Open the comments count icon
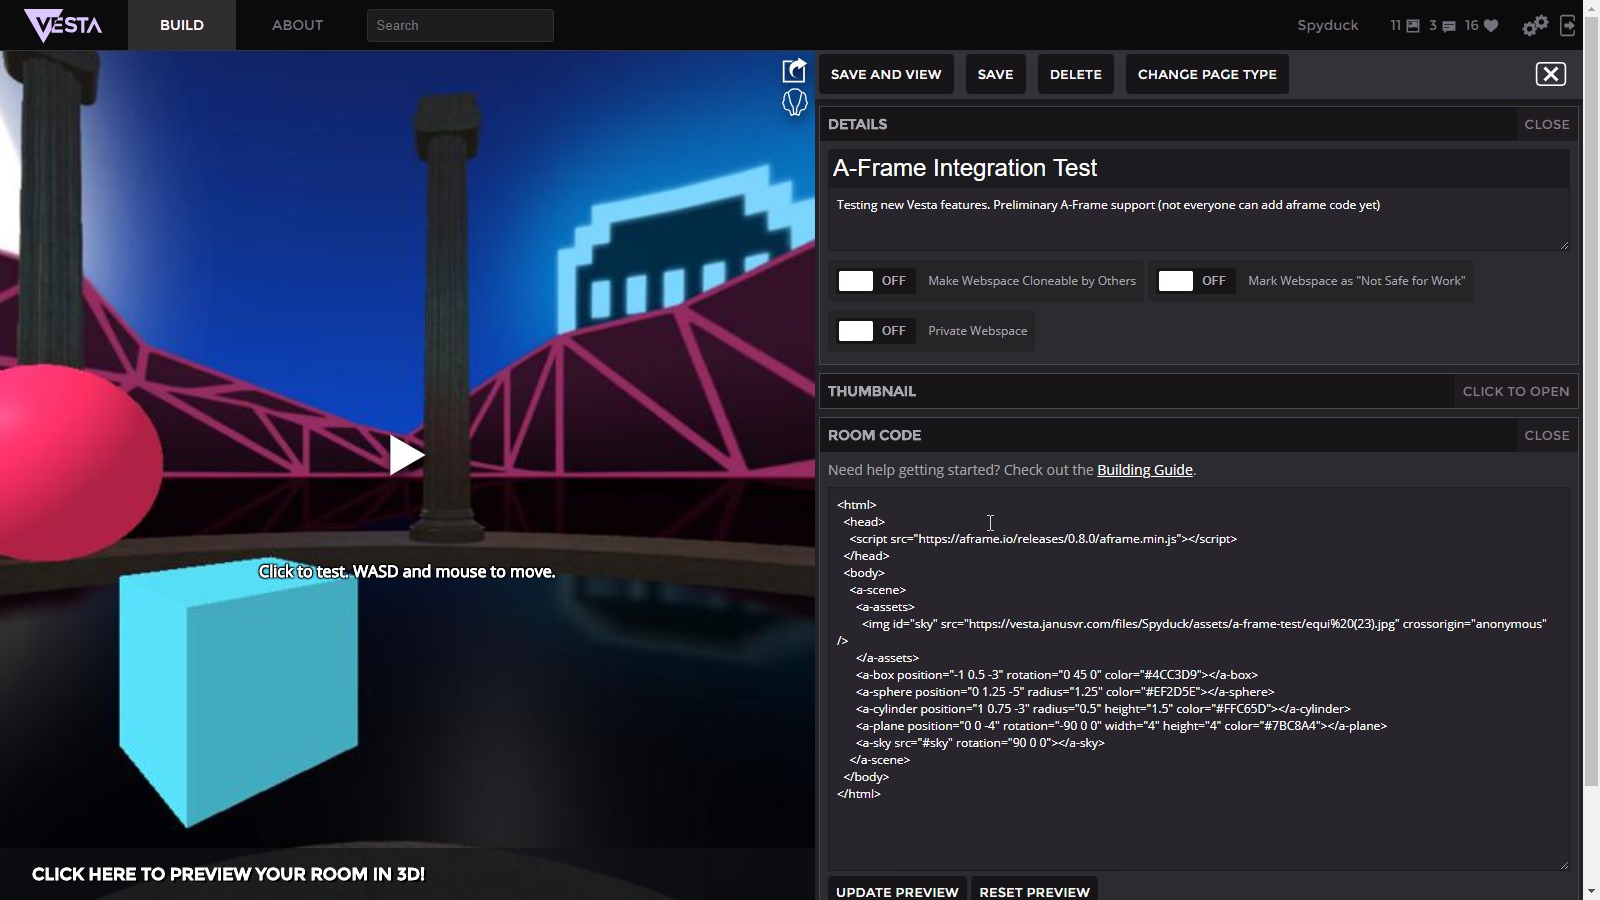 (x=1449, y=26)
